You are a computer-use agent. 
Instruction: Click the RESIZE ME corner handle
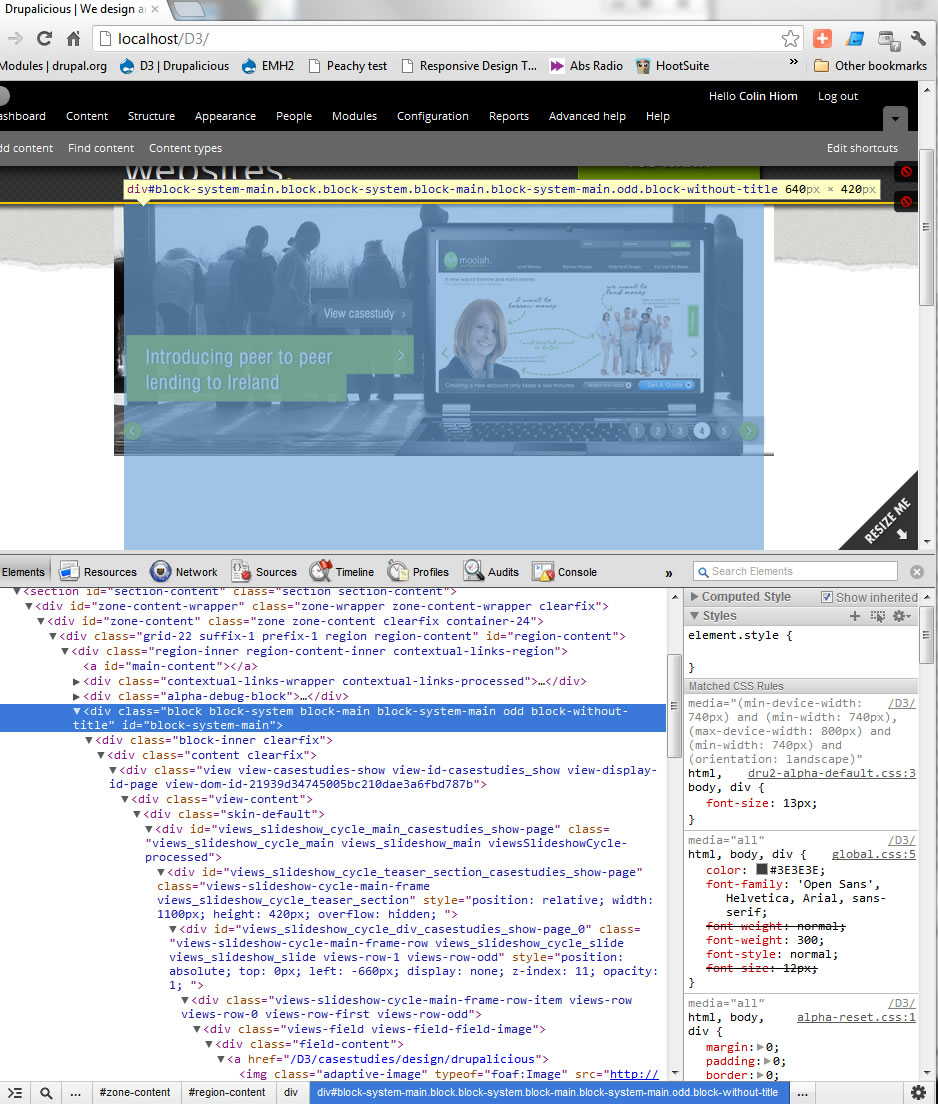889,520
